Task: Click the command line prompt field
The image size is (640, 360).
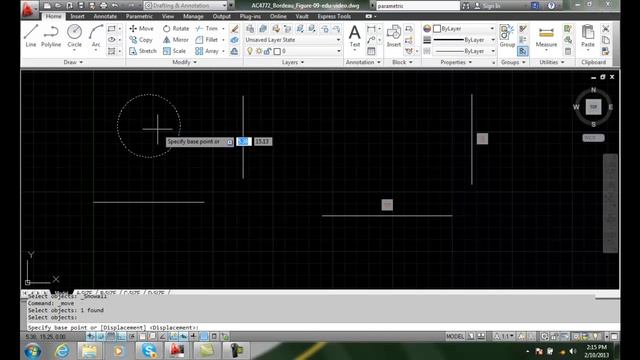Action: (323, 327)
